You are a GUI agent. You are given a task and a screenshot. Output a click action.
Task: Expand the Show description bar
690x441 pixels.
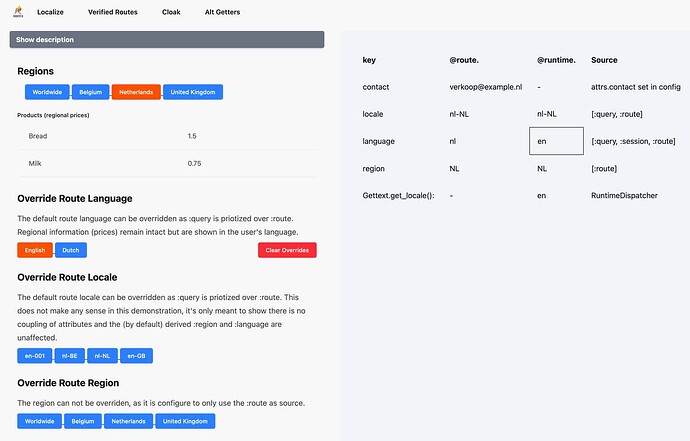pos(167,39)
